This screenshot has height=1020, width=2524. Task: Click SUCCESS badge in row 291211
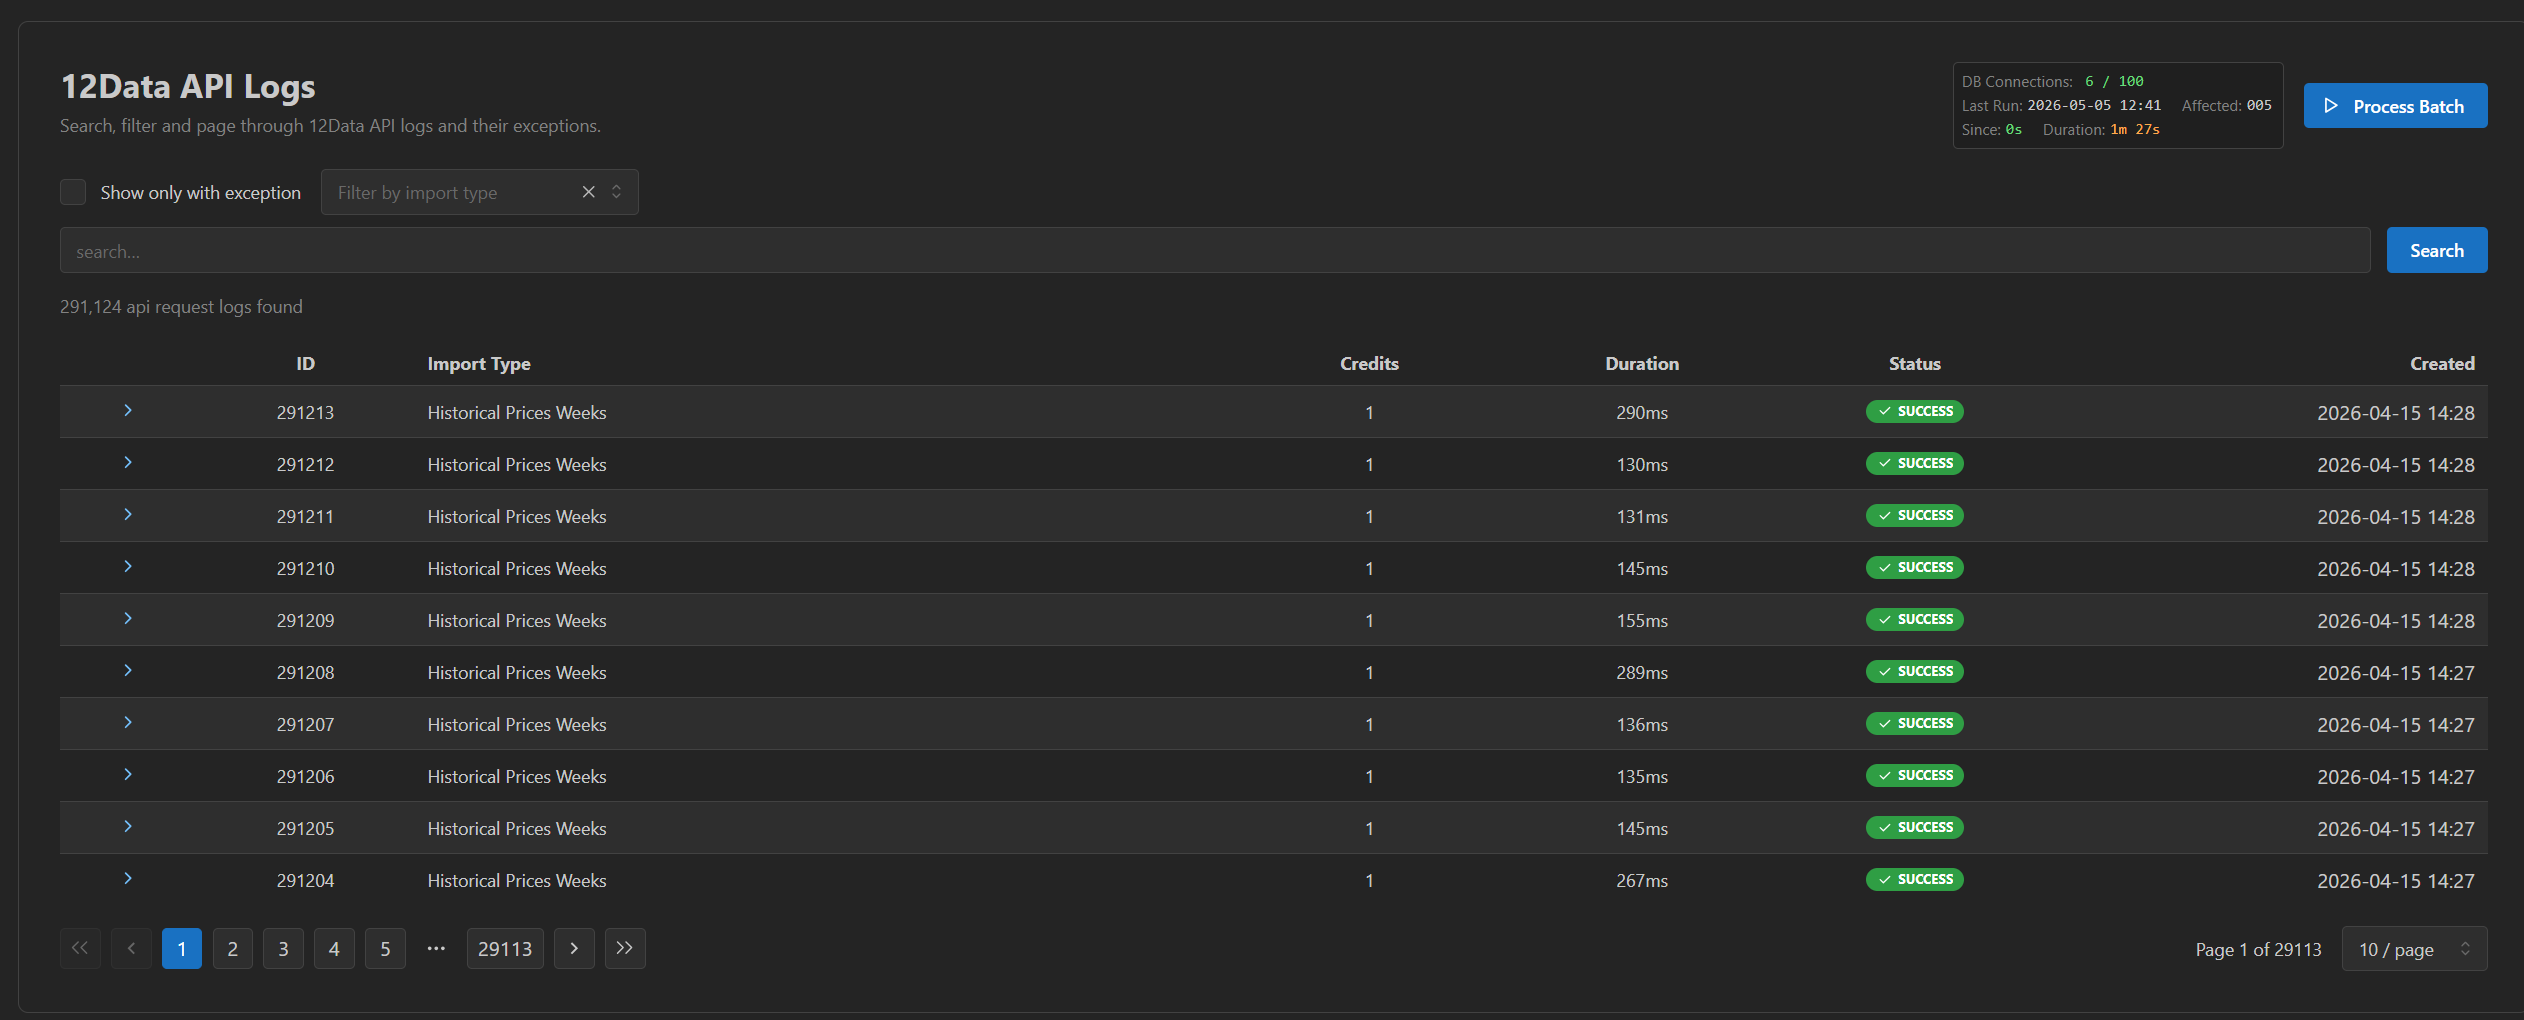tap(1914, 515)
